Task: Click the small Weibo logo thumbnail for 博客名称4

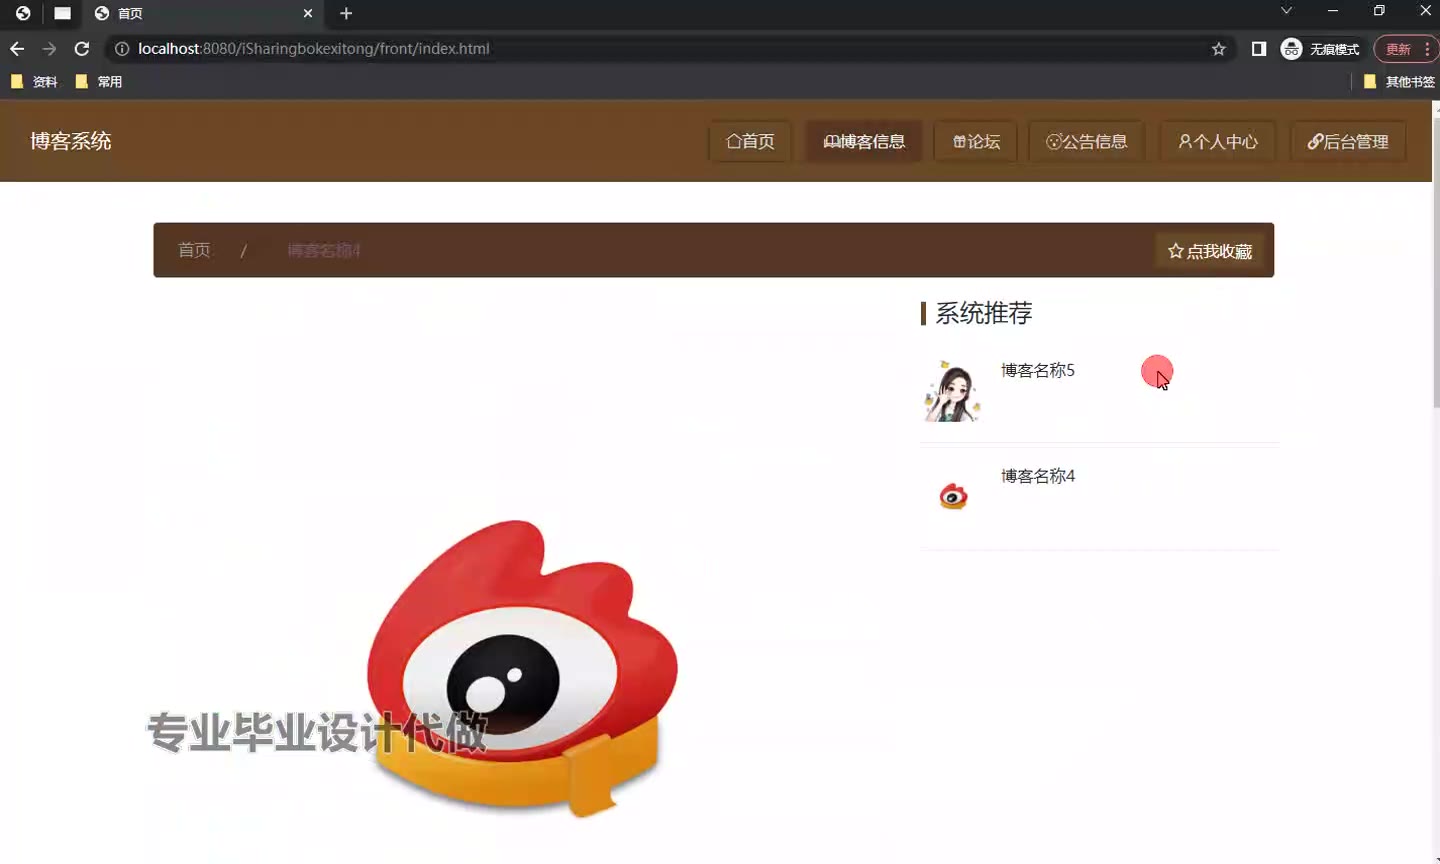Action: click(x=953, y=496)
